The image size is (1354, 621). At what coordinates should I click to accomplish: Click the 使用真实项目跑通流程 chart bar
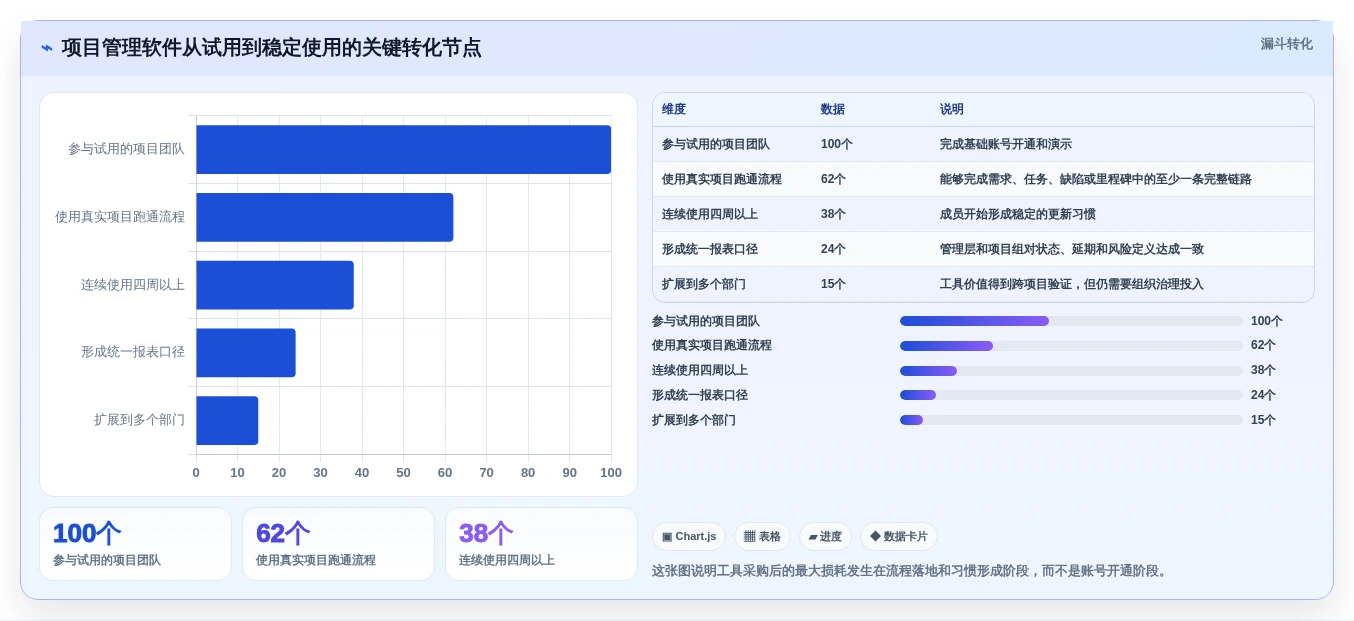(325, 217)
